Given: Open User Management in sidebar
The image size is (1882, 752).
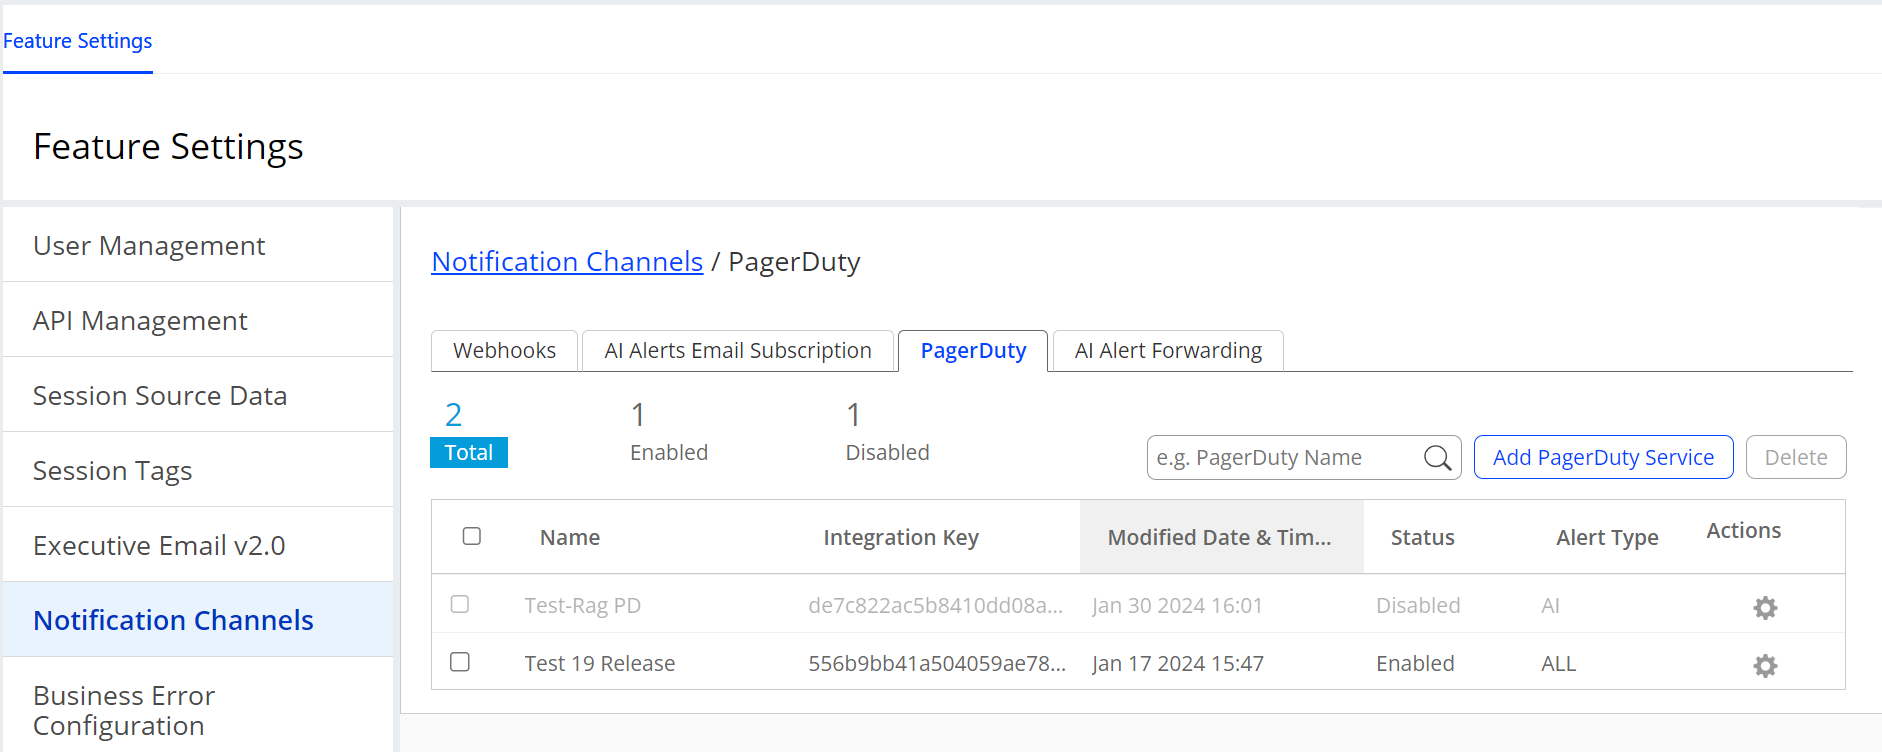Looking at the screenshot, I should 149,246.
